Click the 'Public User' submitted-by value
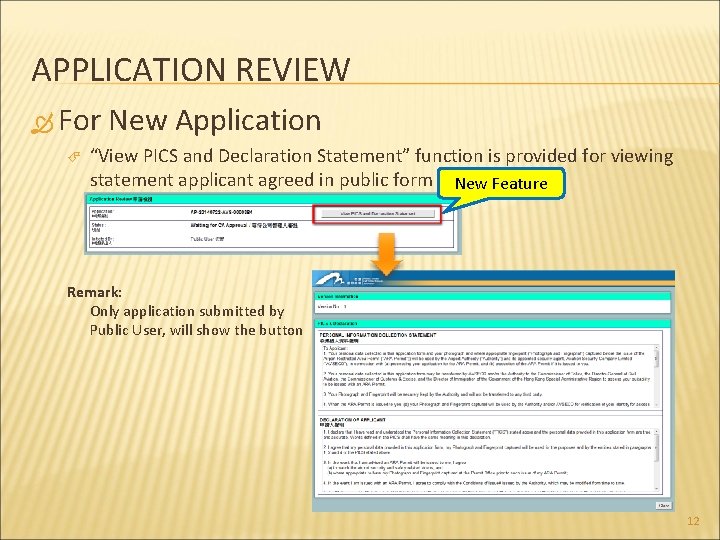This screenshot has height=540, width=720. [207, 239]
